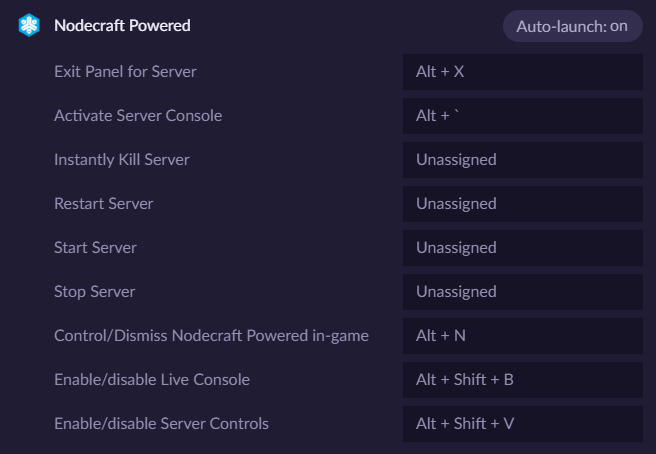Edit the Alt + N in-game control hotkey
This screenshot has height=454, width=656.
523,336
